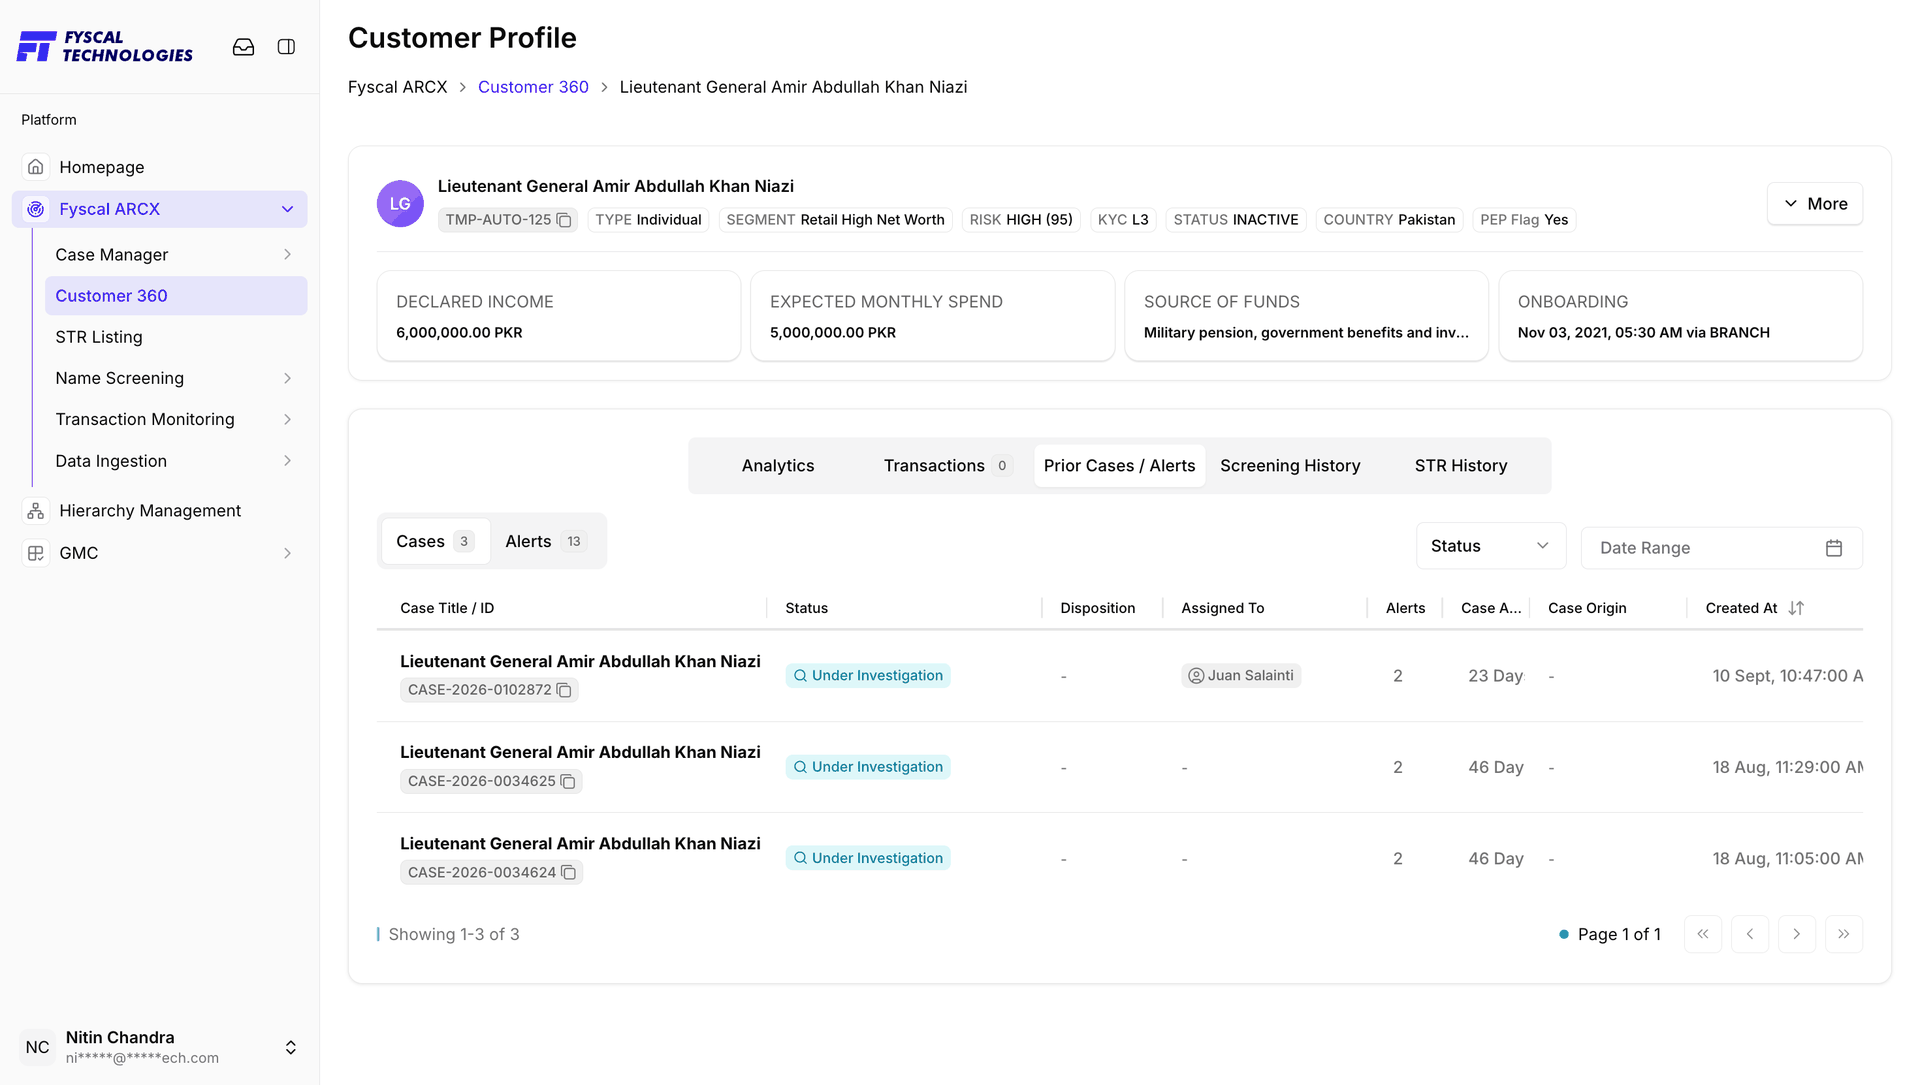Expand the Name Screening submenu

click(x=287, y=378)
